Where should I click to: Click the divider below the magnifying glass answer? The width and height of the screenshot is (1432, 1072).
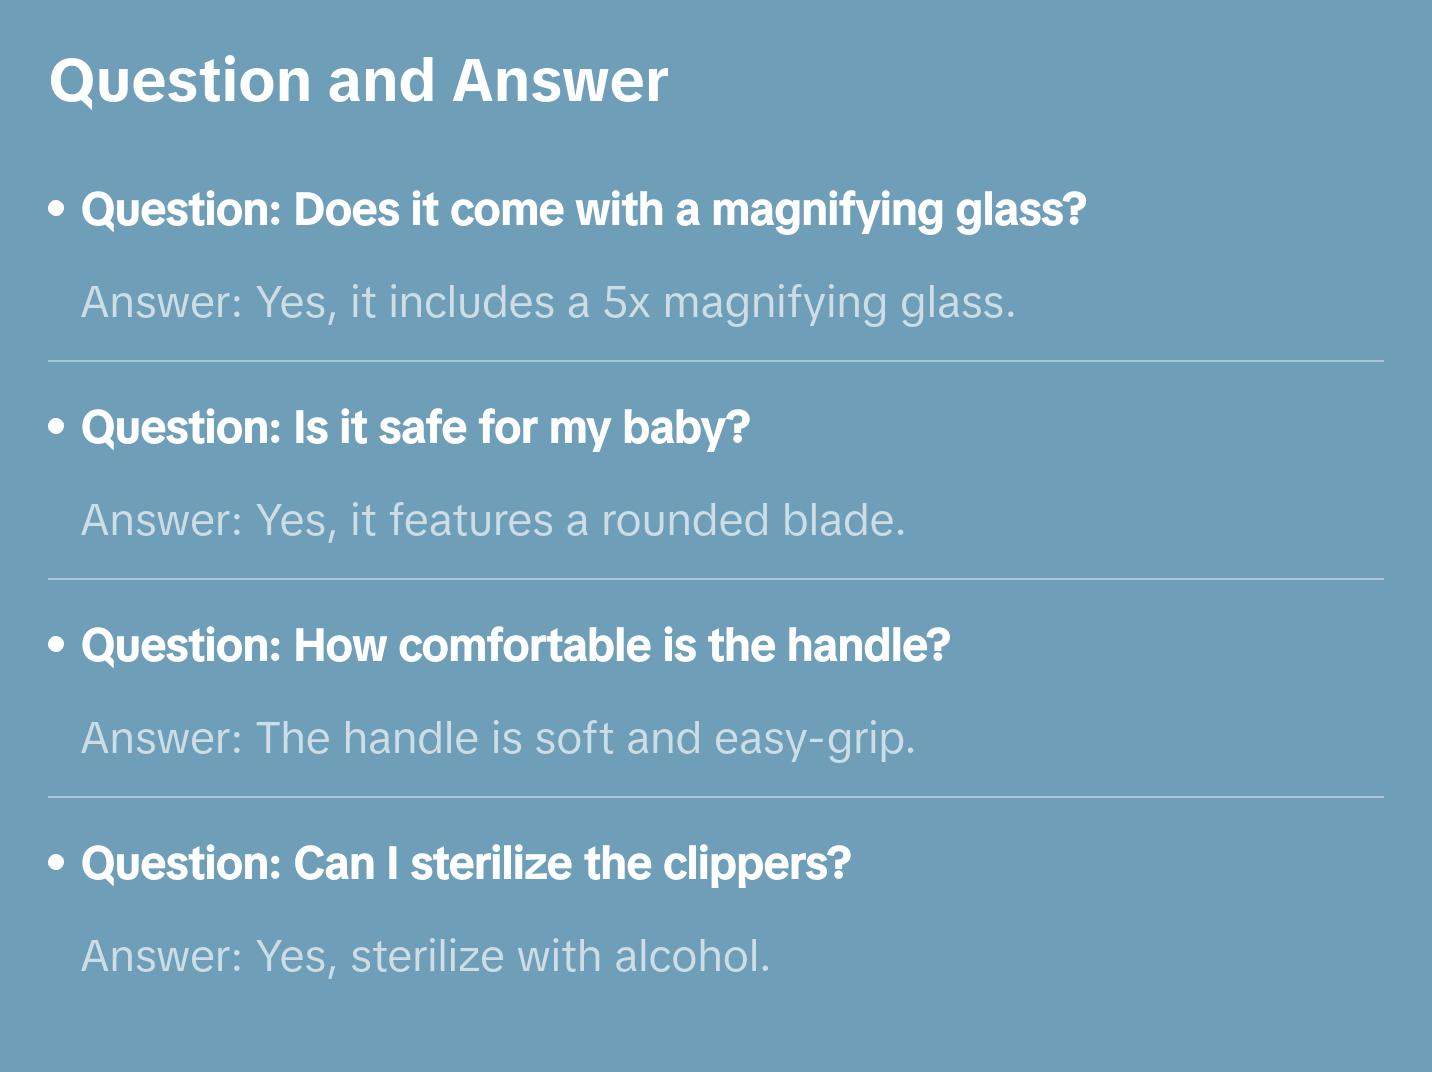pos(715,361)
